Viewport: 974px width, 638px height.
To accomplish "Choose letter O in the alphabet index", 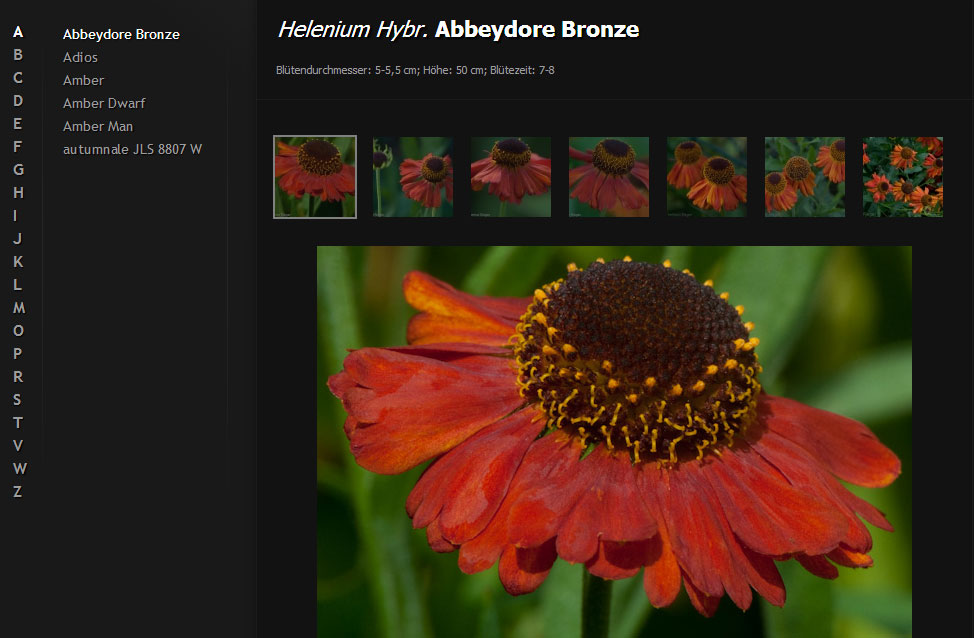I will (19, 330).
